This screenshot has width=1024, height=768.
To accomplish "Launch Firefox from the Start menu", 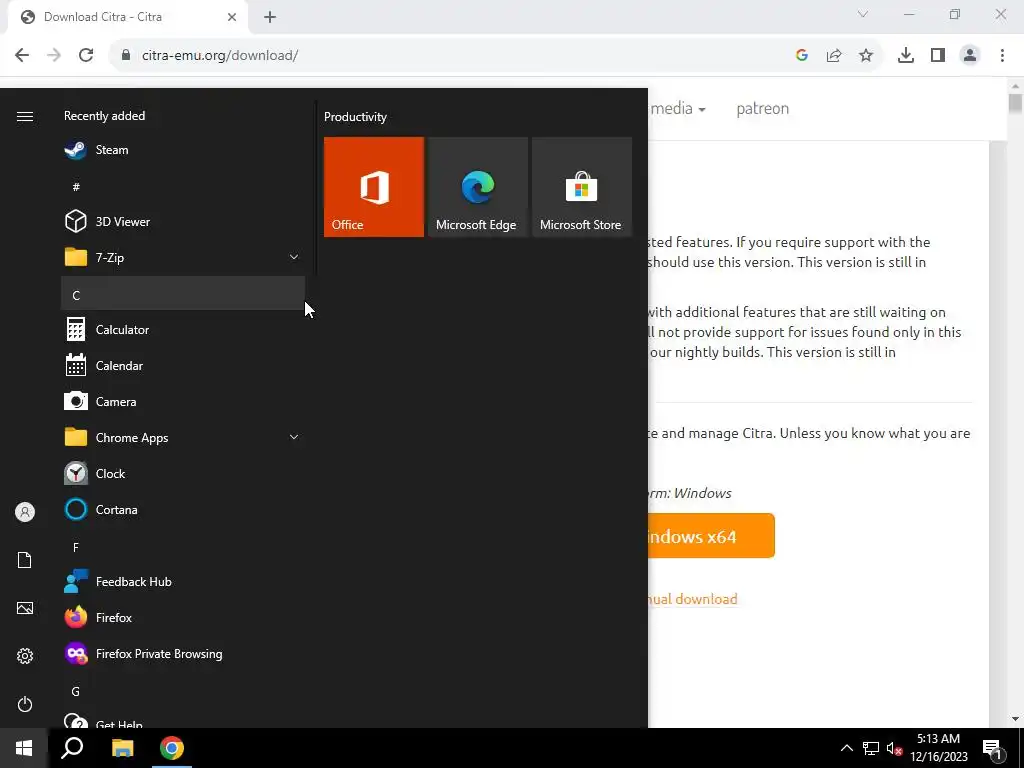I will [x=183, y=617].
